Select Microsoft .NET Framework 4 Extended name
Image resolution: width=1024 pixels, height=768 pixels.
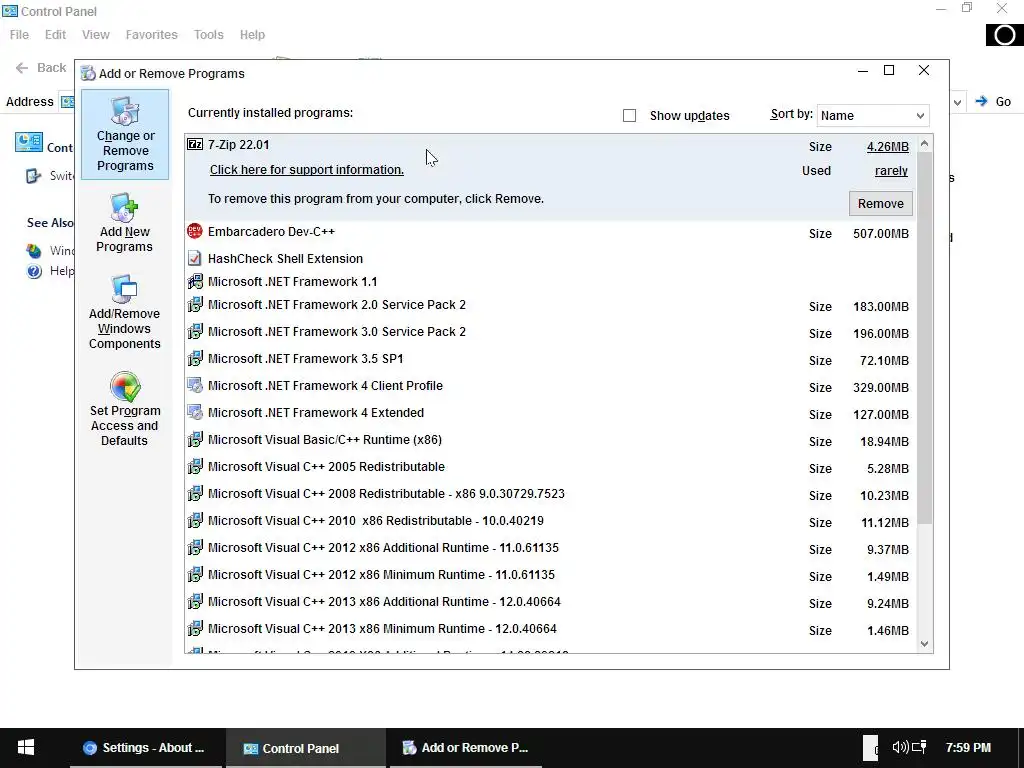click(316, 413)
